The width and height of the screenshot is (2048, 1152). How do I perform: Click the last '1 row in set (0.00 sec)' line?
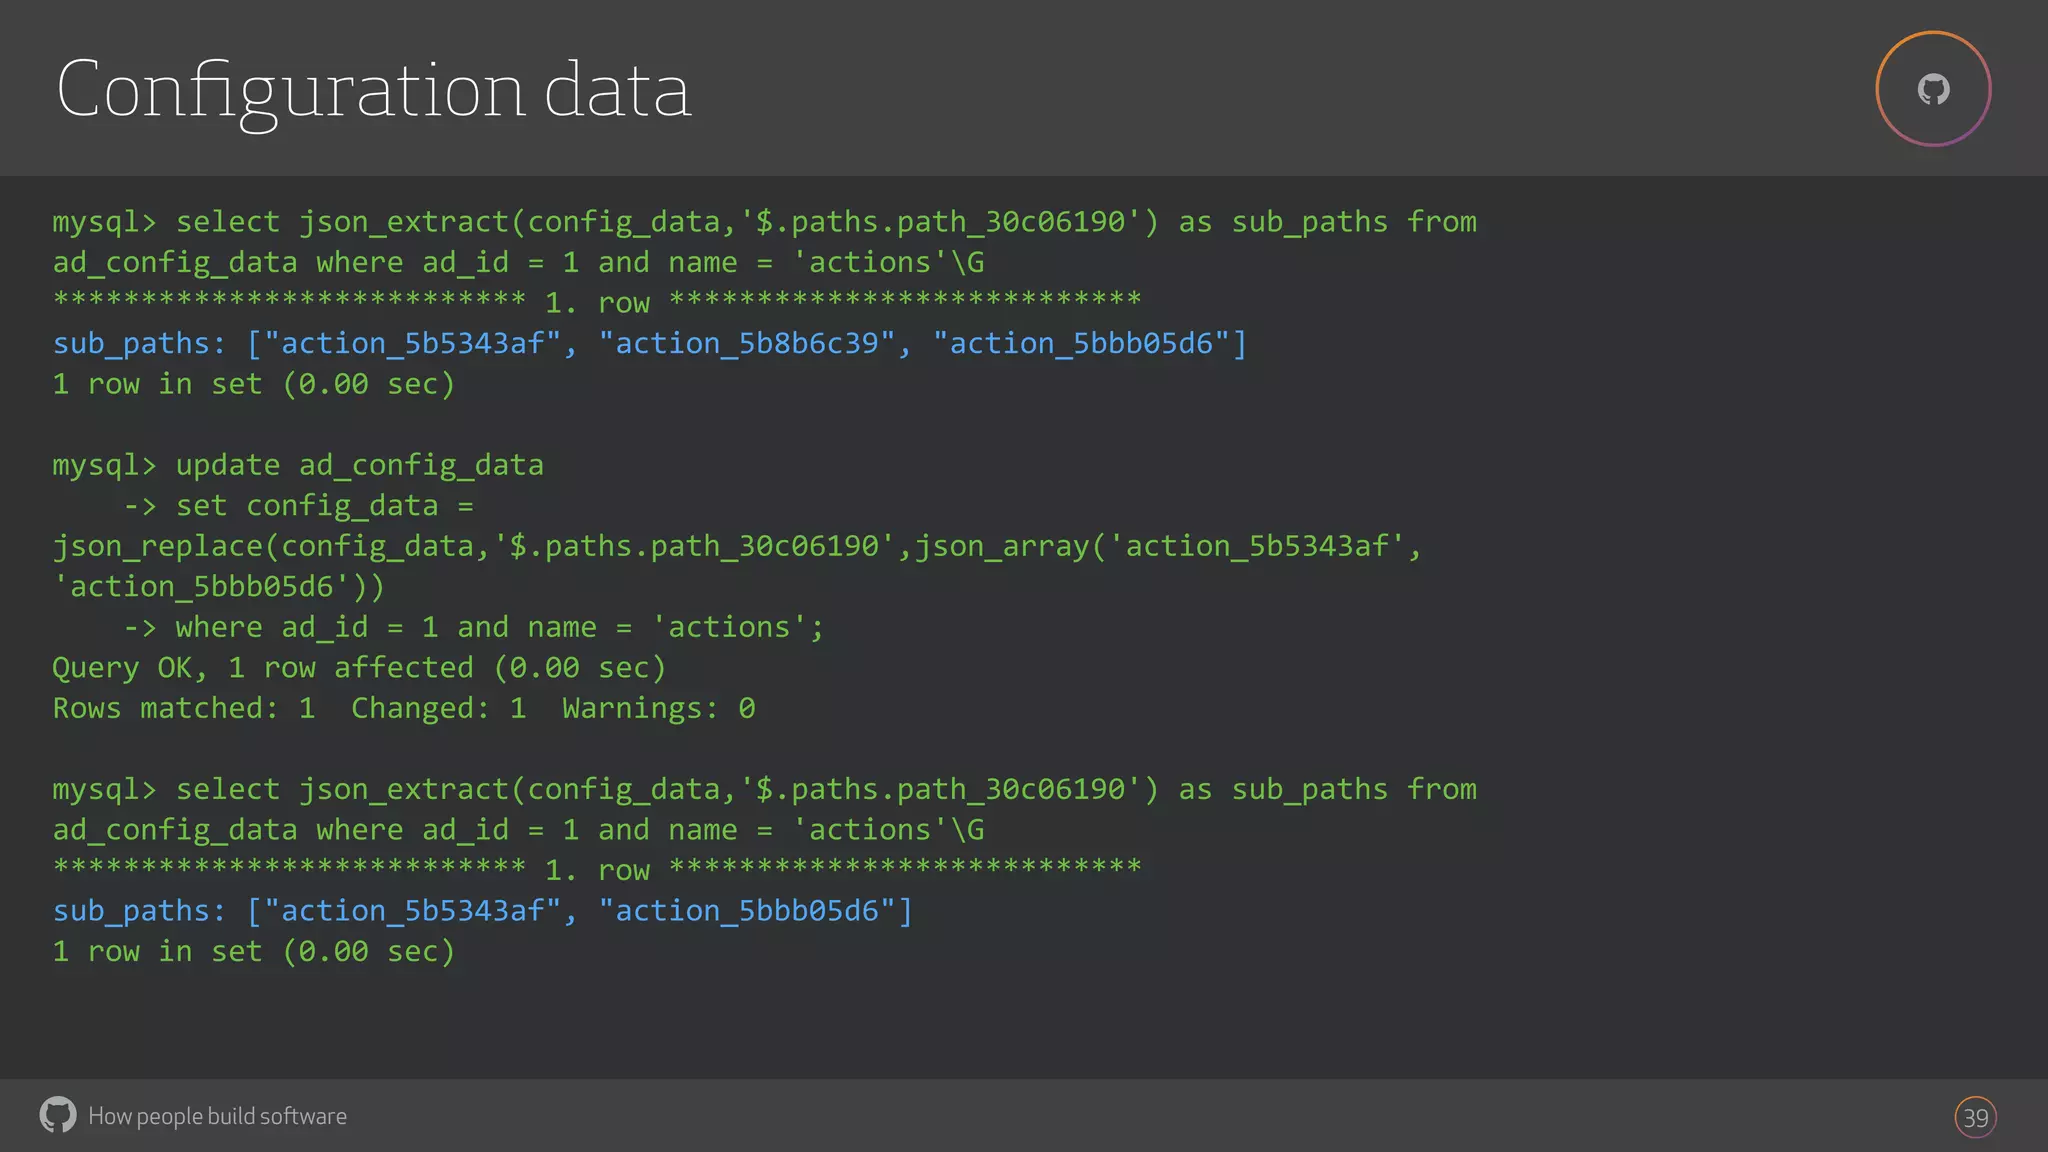click(x=254, y=952)
